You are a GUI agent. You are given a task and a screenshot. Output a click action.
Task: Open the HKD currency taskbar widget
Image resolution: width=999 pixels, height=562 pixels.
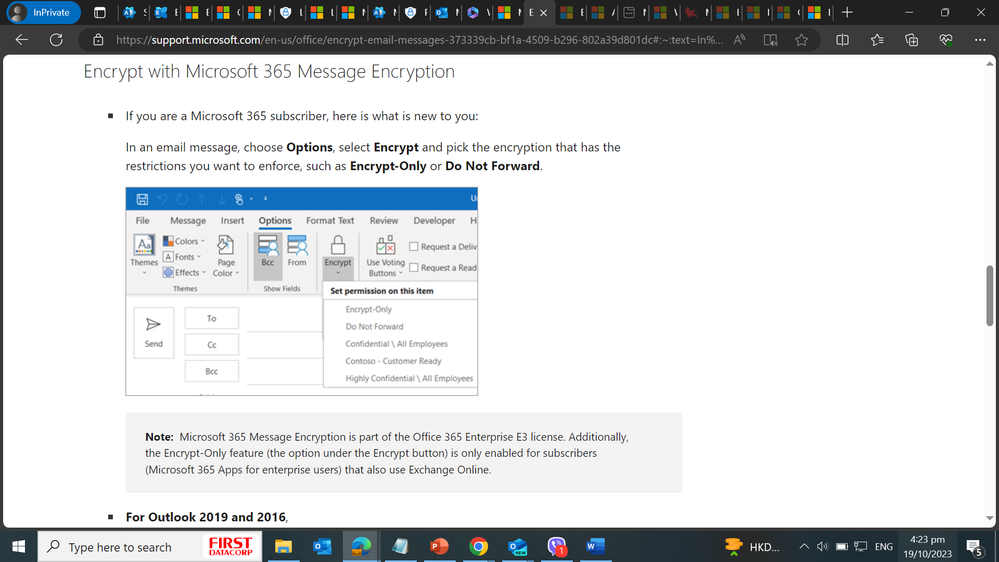pos(752,547)
